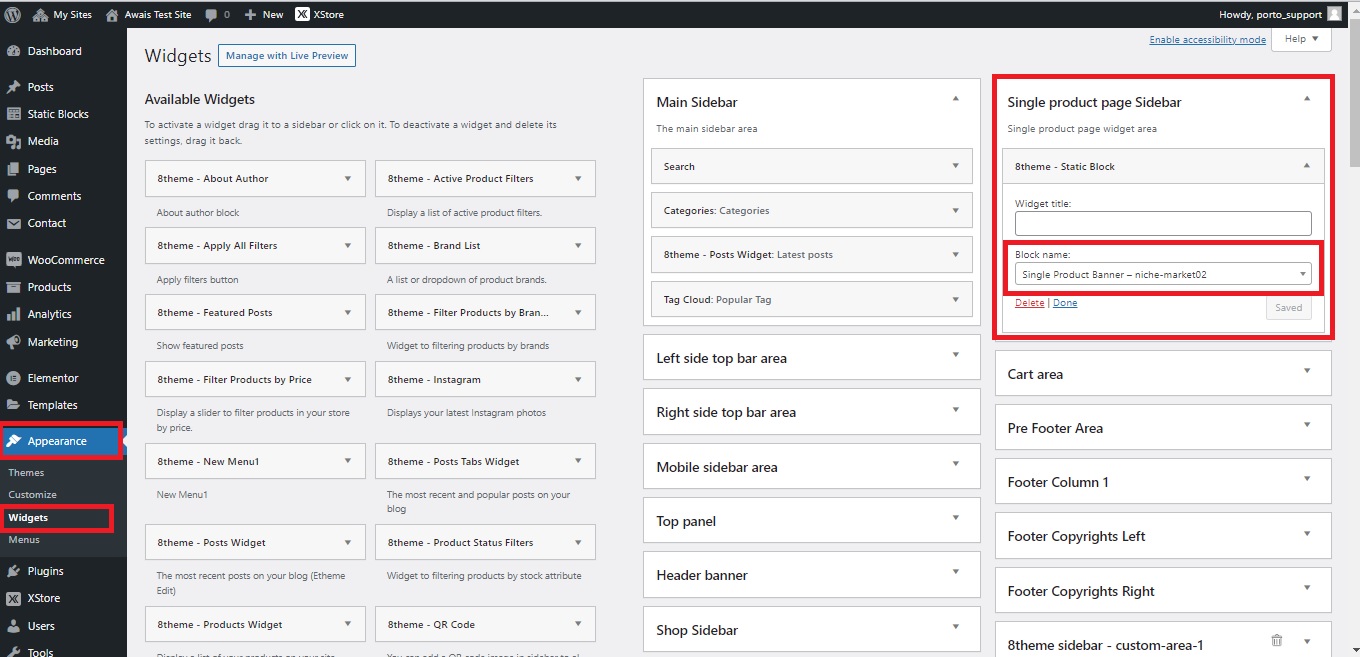Open the porto_support user avatar

click(1335, 14)
